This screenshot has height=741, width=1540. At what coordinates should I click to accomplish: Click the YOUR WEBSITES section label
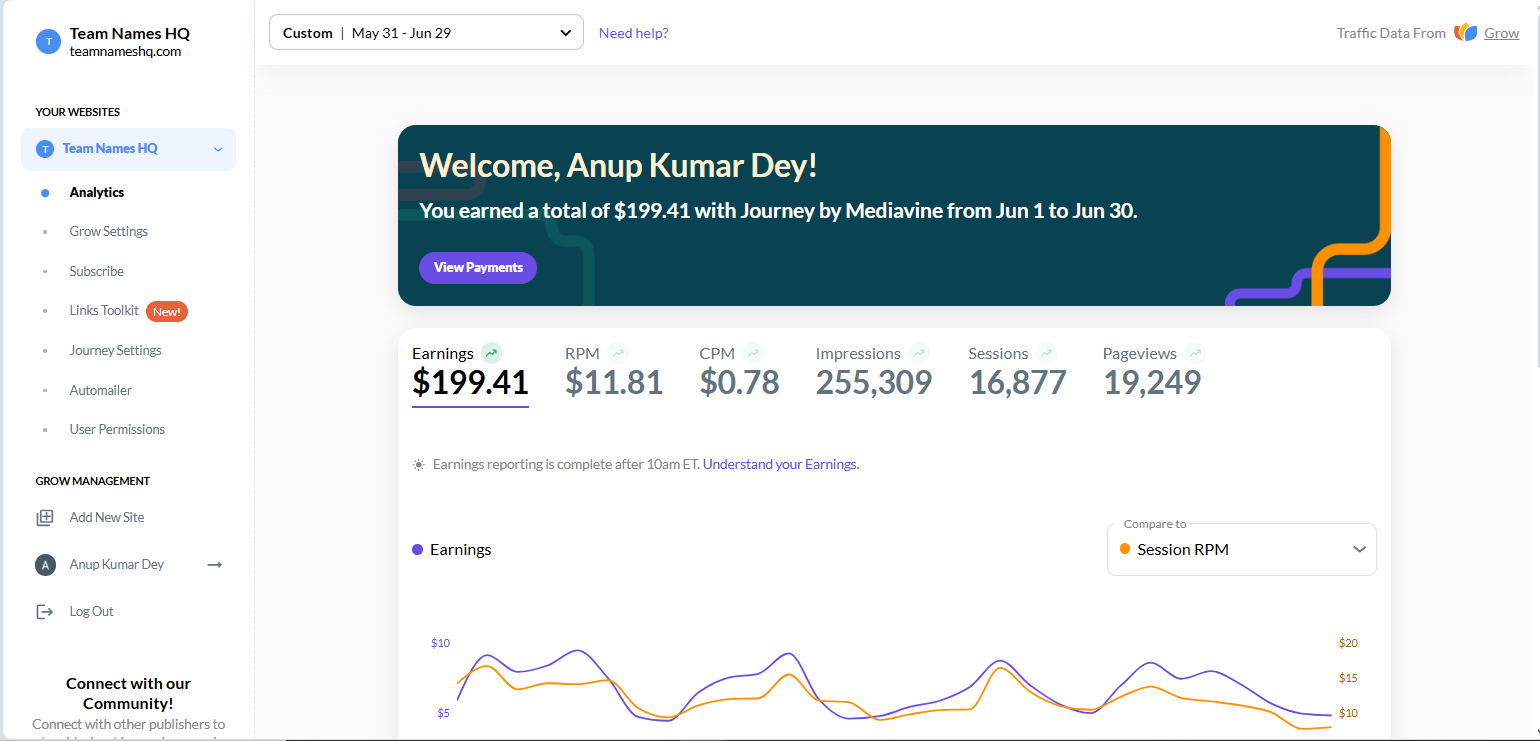[78, 112]
